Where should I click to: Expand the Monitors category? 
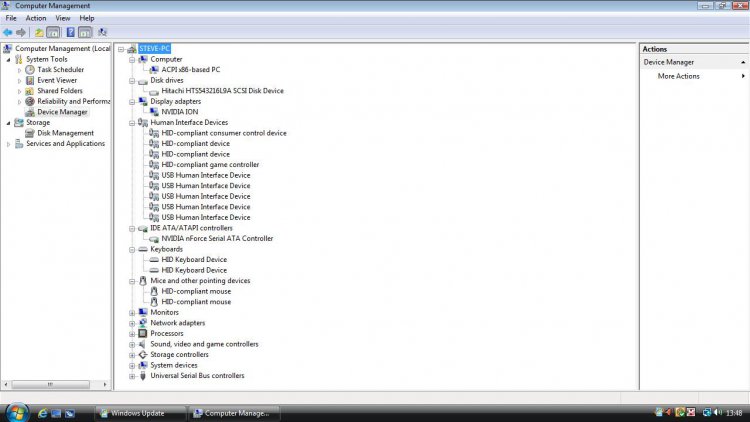[x=132, y=312]
